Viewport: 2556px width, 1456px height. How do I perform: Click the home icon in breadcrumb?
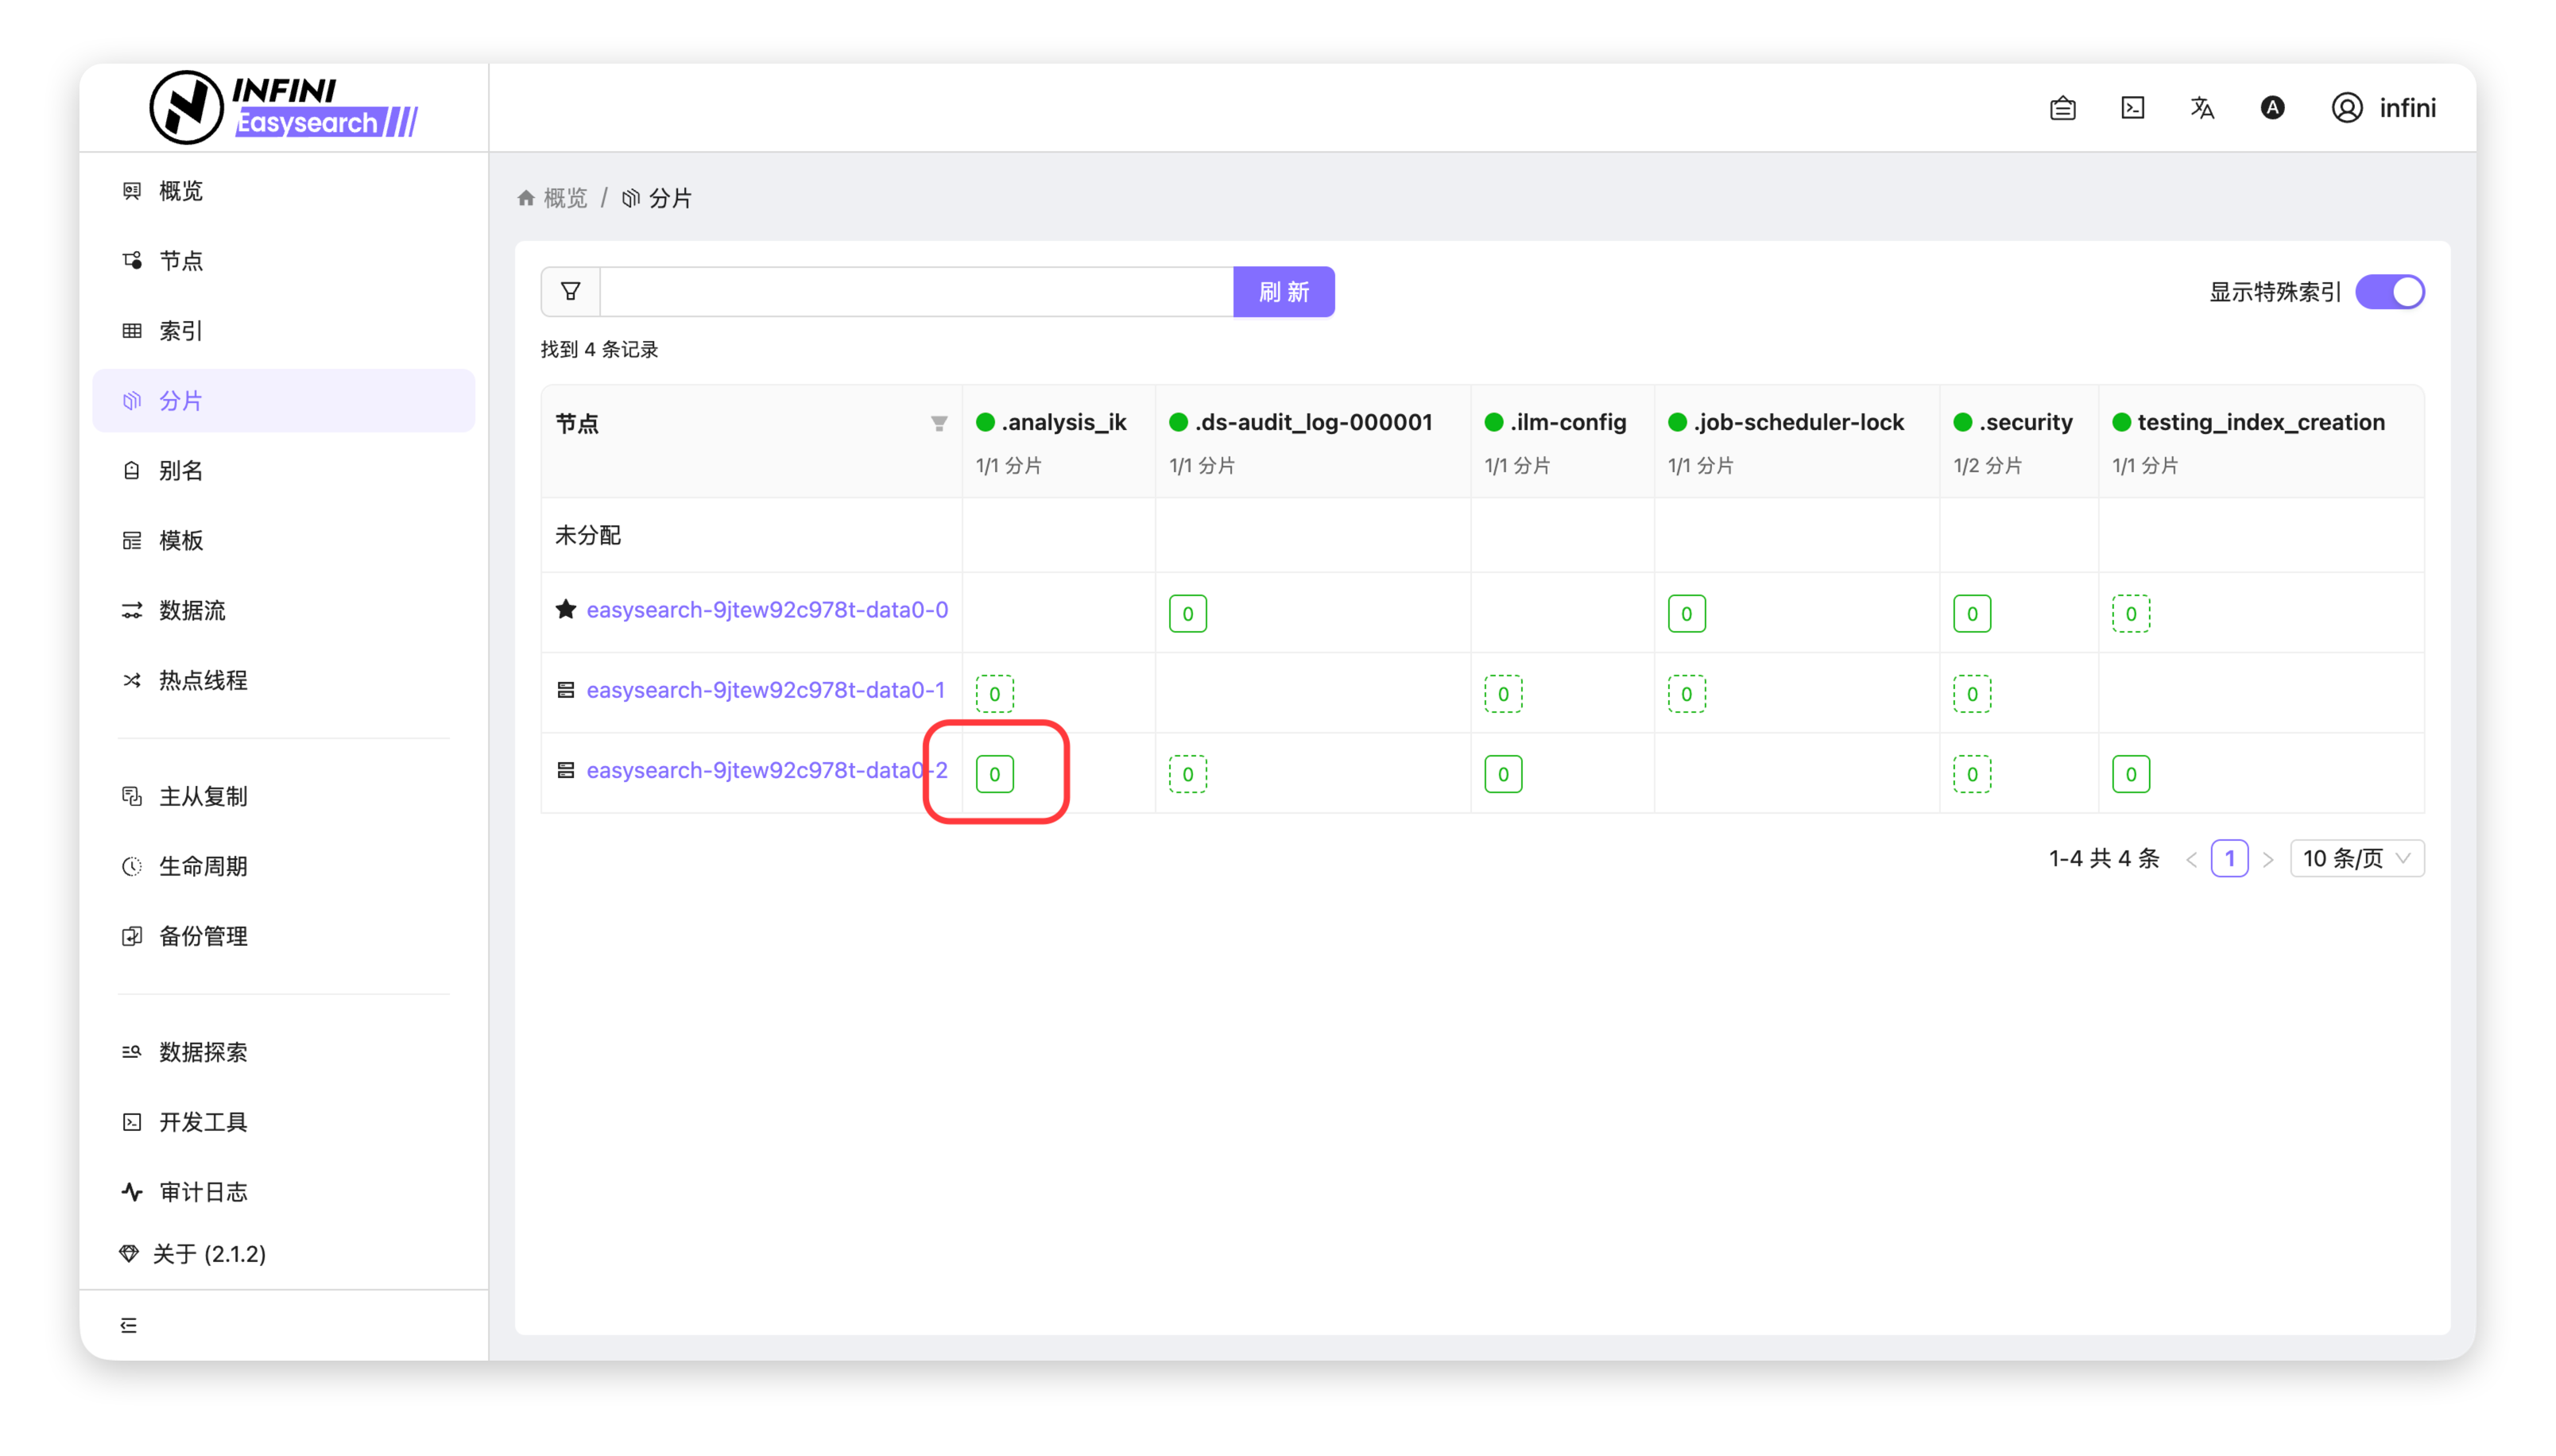click(526, 198)
